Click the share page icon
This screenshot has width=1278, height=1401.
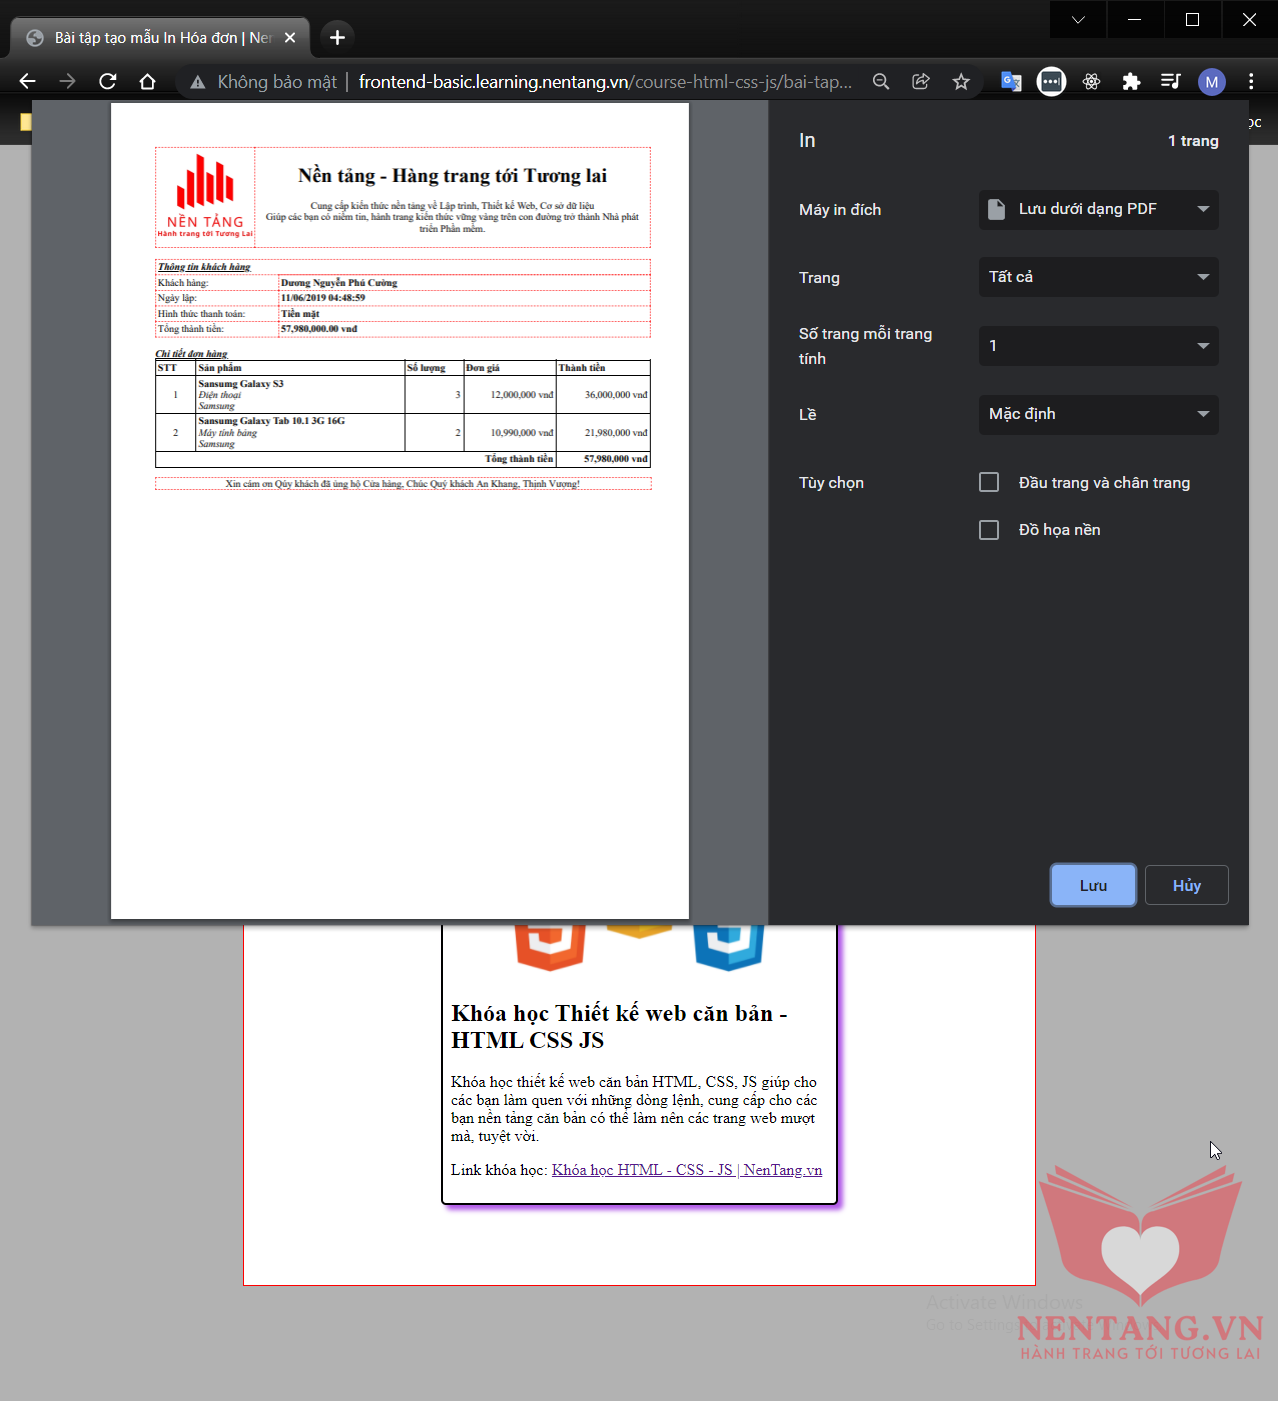coord(921,82)
